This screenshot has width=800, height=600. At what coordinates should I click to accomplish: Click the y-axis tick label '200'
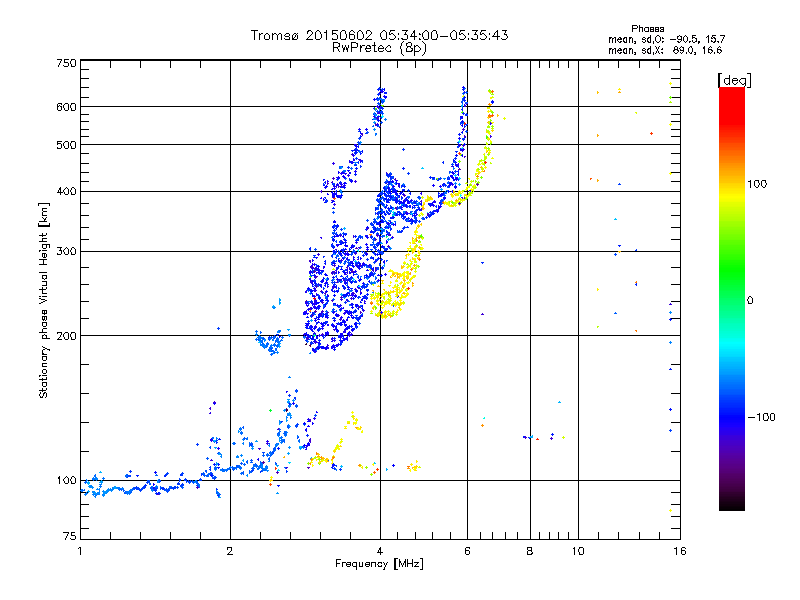tap(66, 336)
